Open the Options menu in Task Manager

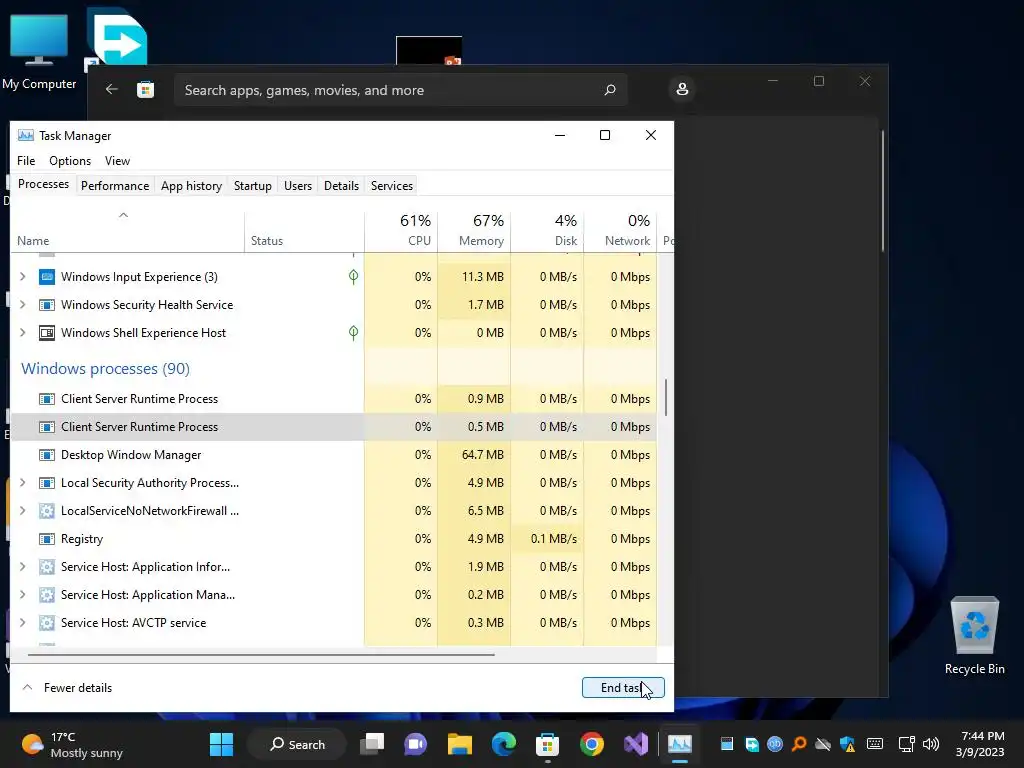[70, 161]
